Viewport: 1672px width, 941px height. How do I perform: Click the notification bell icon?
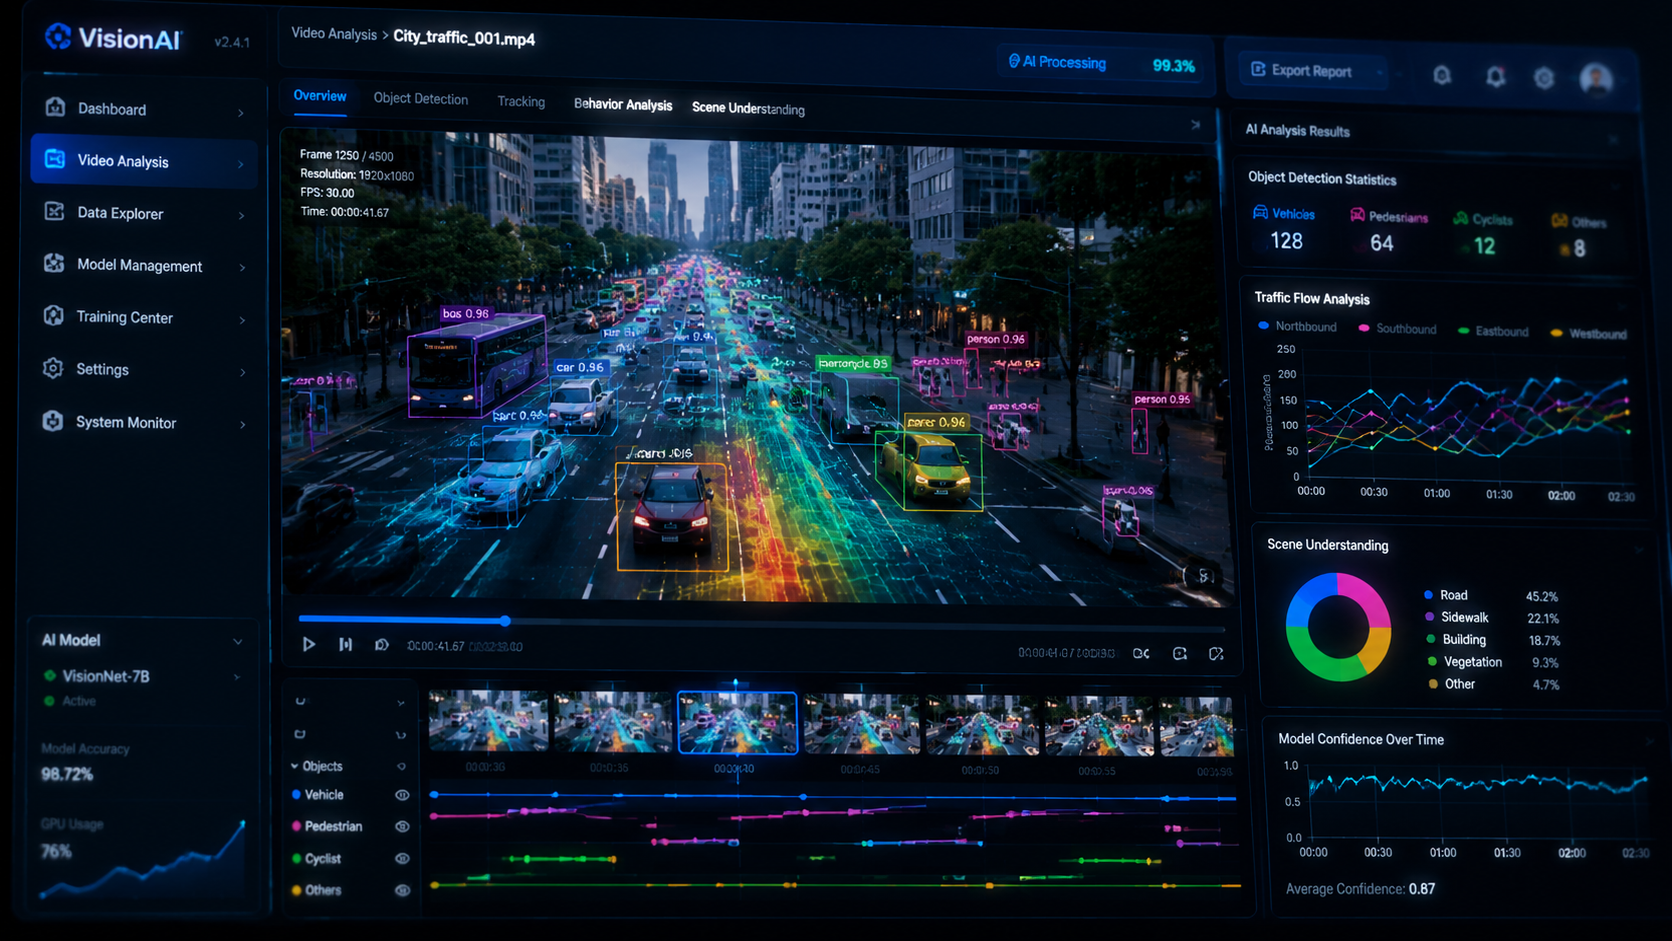click(x=1495, y=76)
